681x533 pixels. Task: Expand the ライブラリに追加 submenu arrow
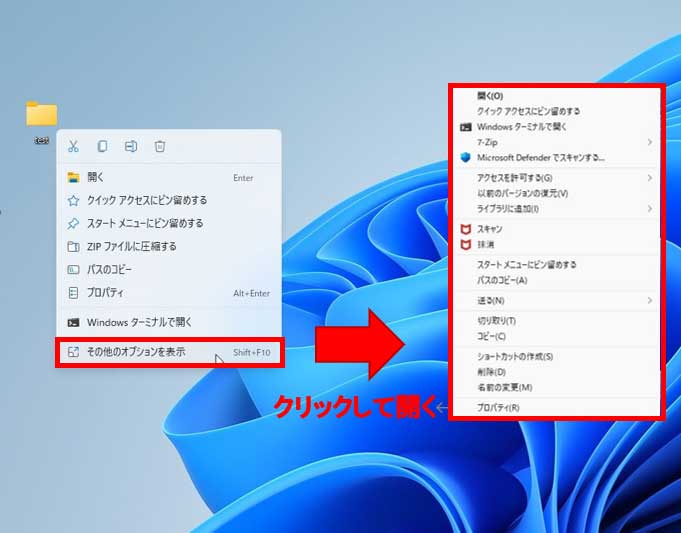(649, 208)
